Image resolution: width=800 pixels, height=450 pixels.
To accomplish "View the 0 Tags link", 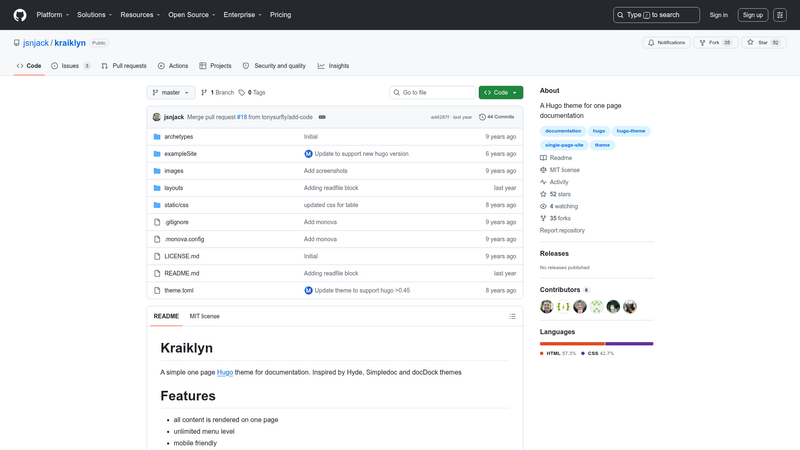I will [252, 92].
